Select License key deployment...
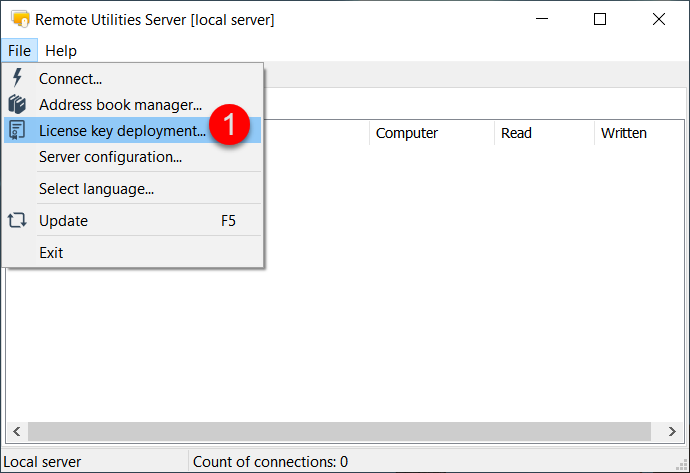Viewport: 690px width, 473px height. pos(132,131)
